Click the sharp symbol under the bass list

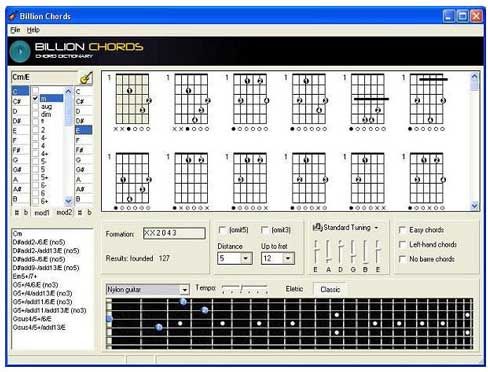(x=80, y=212)
